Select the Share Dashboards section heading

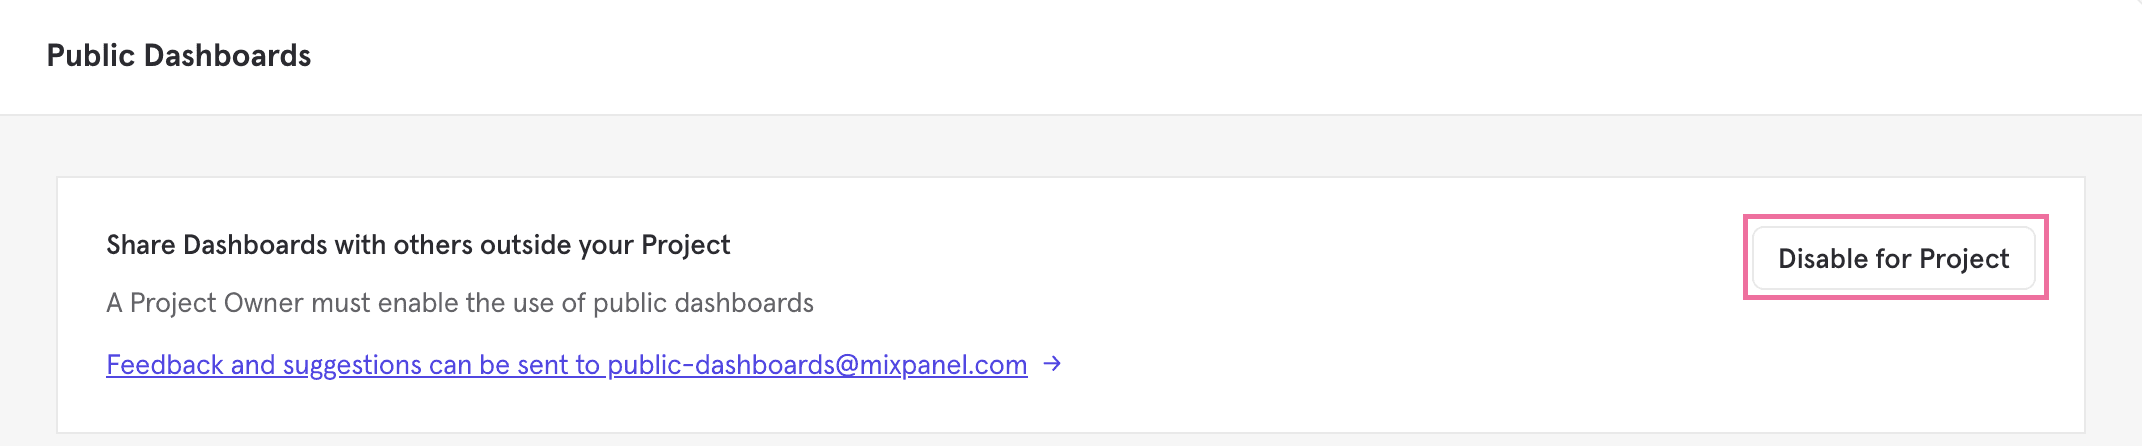tap(418, 245)
